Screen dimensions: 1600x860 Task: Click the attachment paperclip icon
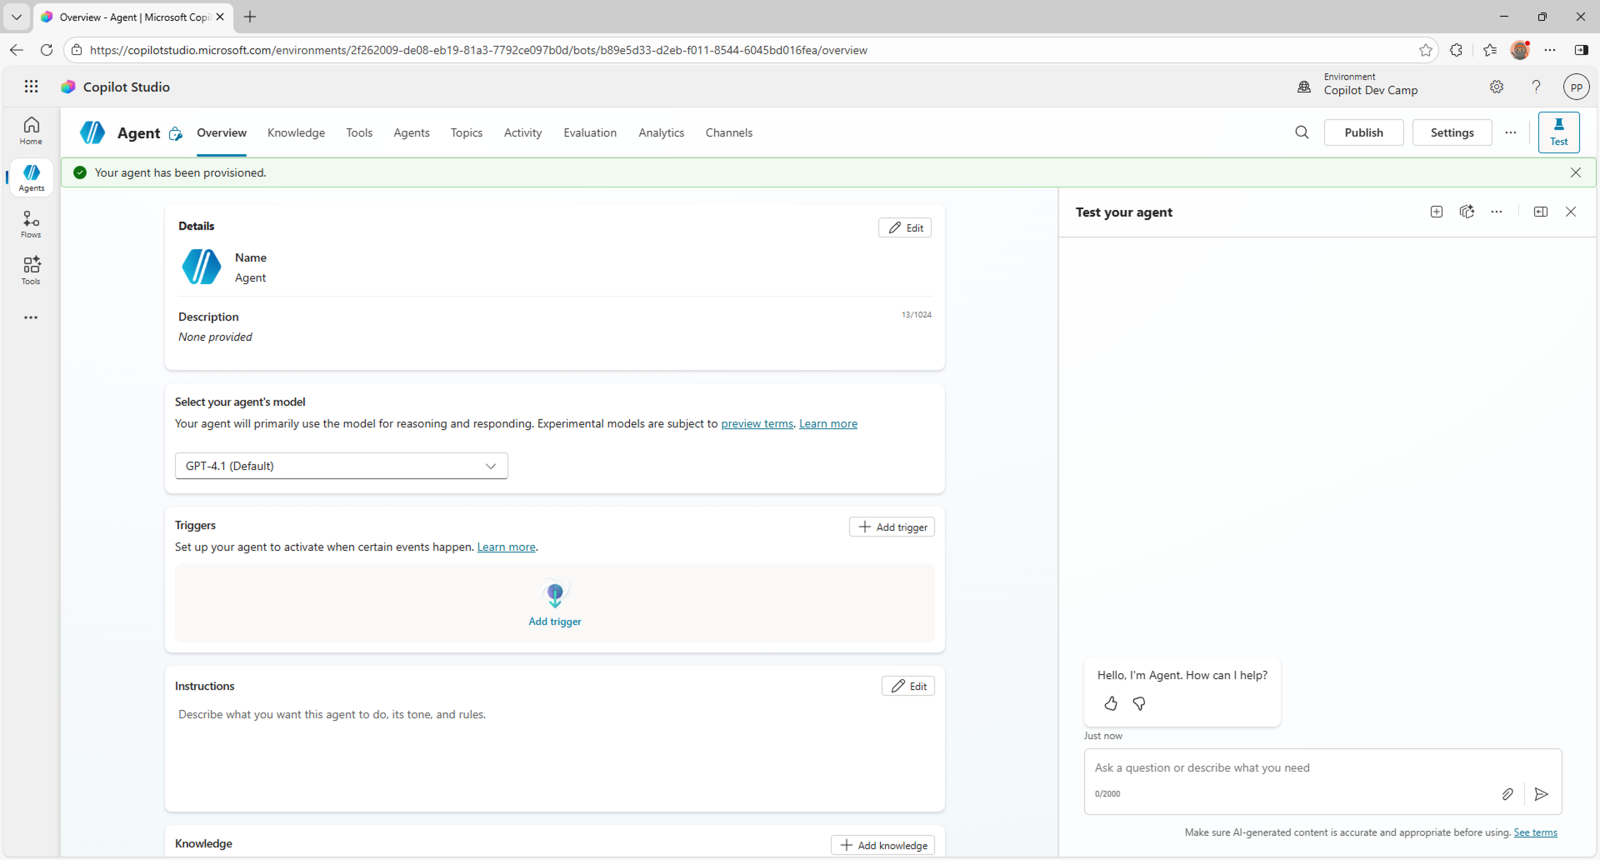point(1507,794)
